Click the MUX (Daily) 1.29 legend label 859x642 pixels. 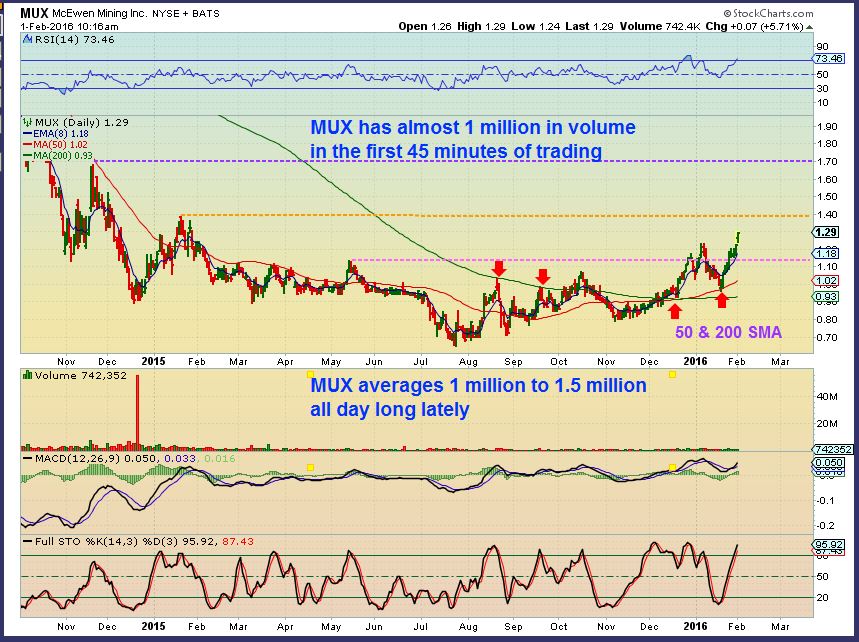[82, 122]
